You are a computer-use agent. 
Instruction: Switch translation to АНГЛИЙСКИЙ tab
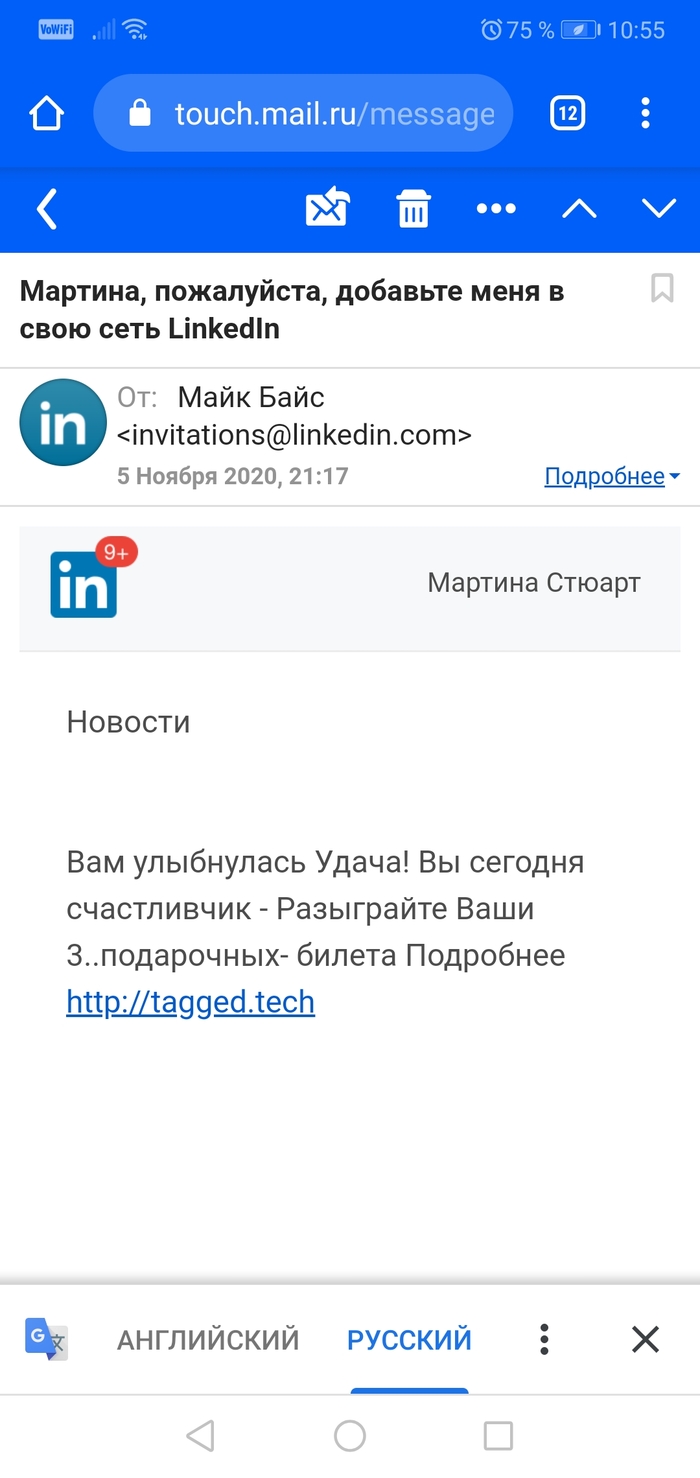click(208, 1339)
